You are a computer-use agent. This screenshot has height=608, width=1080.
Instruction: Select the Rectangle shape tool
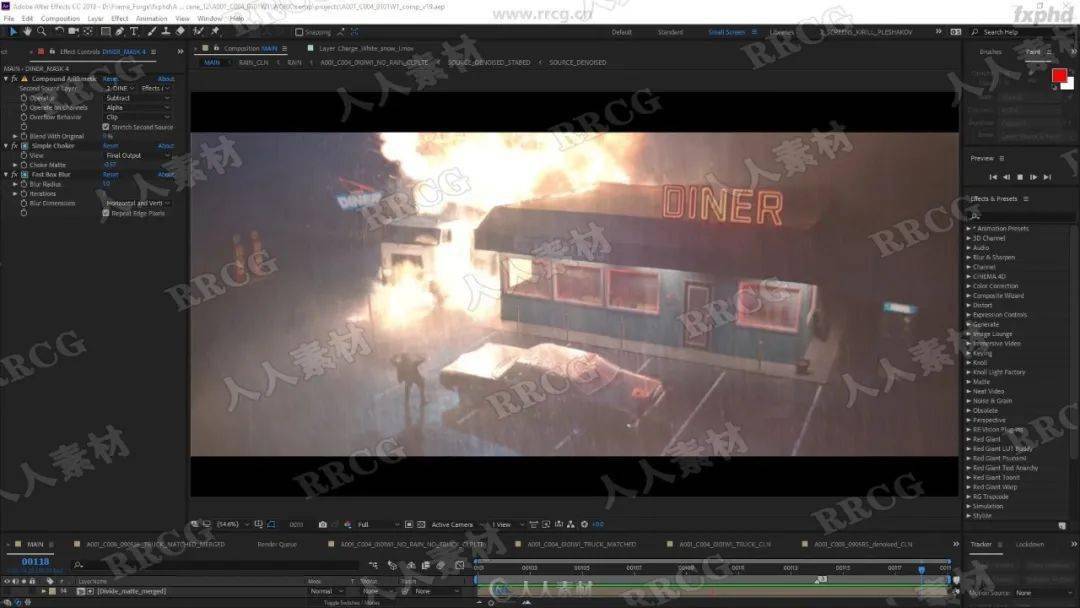pyautogui.click(x=105, y=32)
